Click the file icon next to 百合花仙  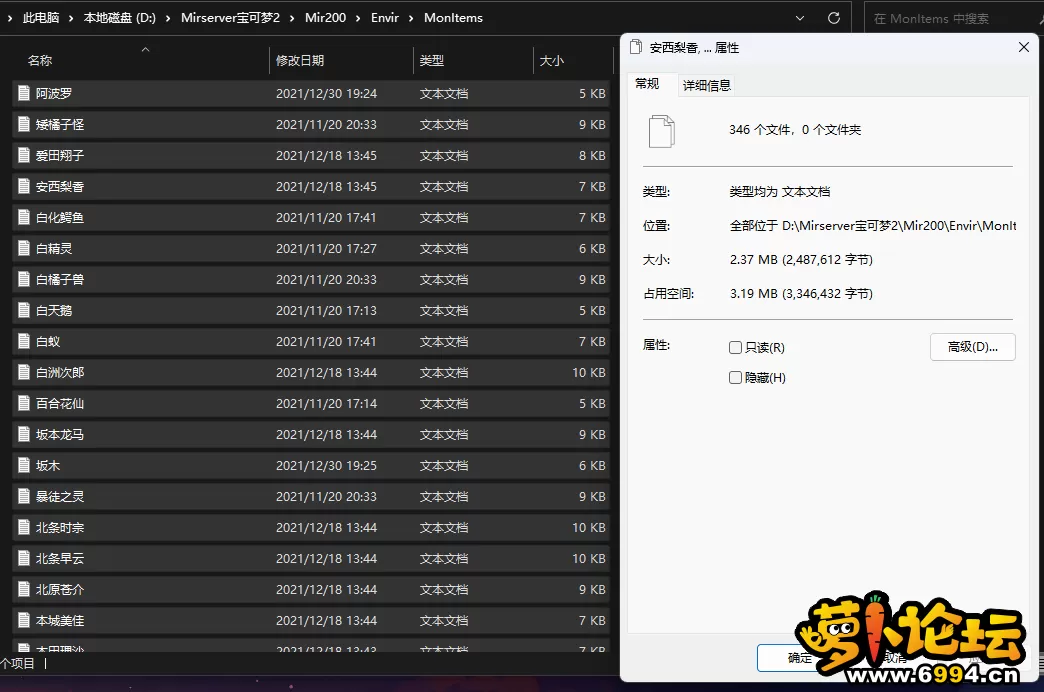pos(24,403)
